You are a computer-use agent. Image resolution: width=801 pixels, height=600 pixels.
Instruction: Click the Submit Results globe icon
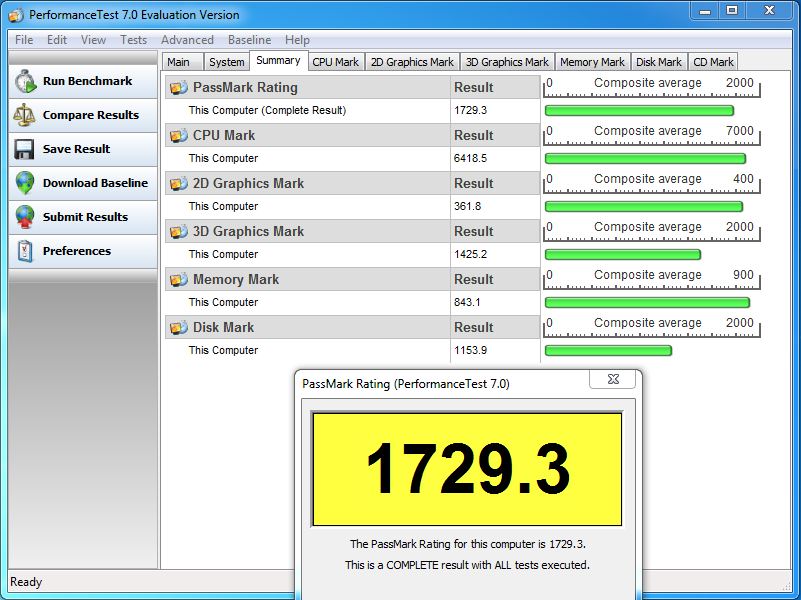click(25, 218)
